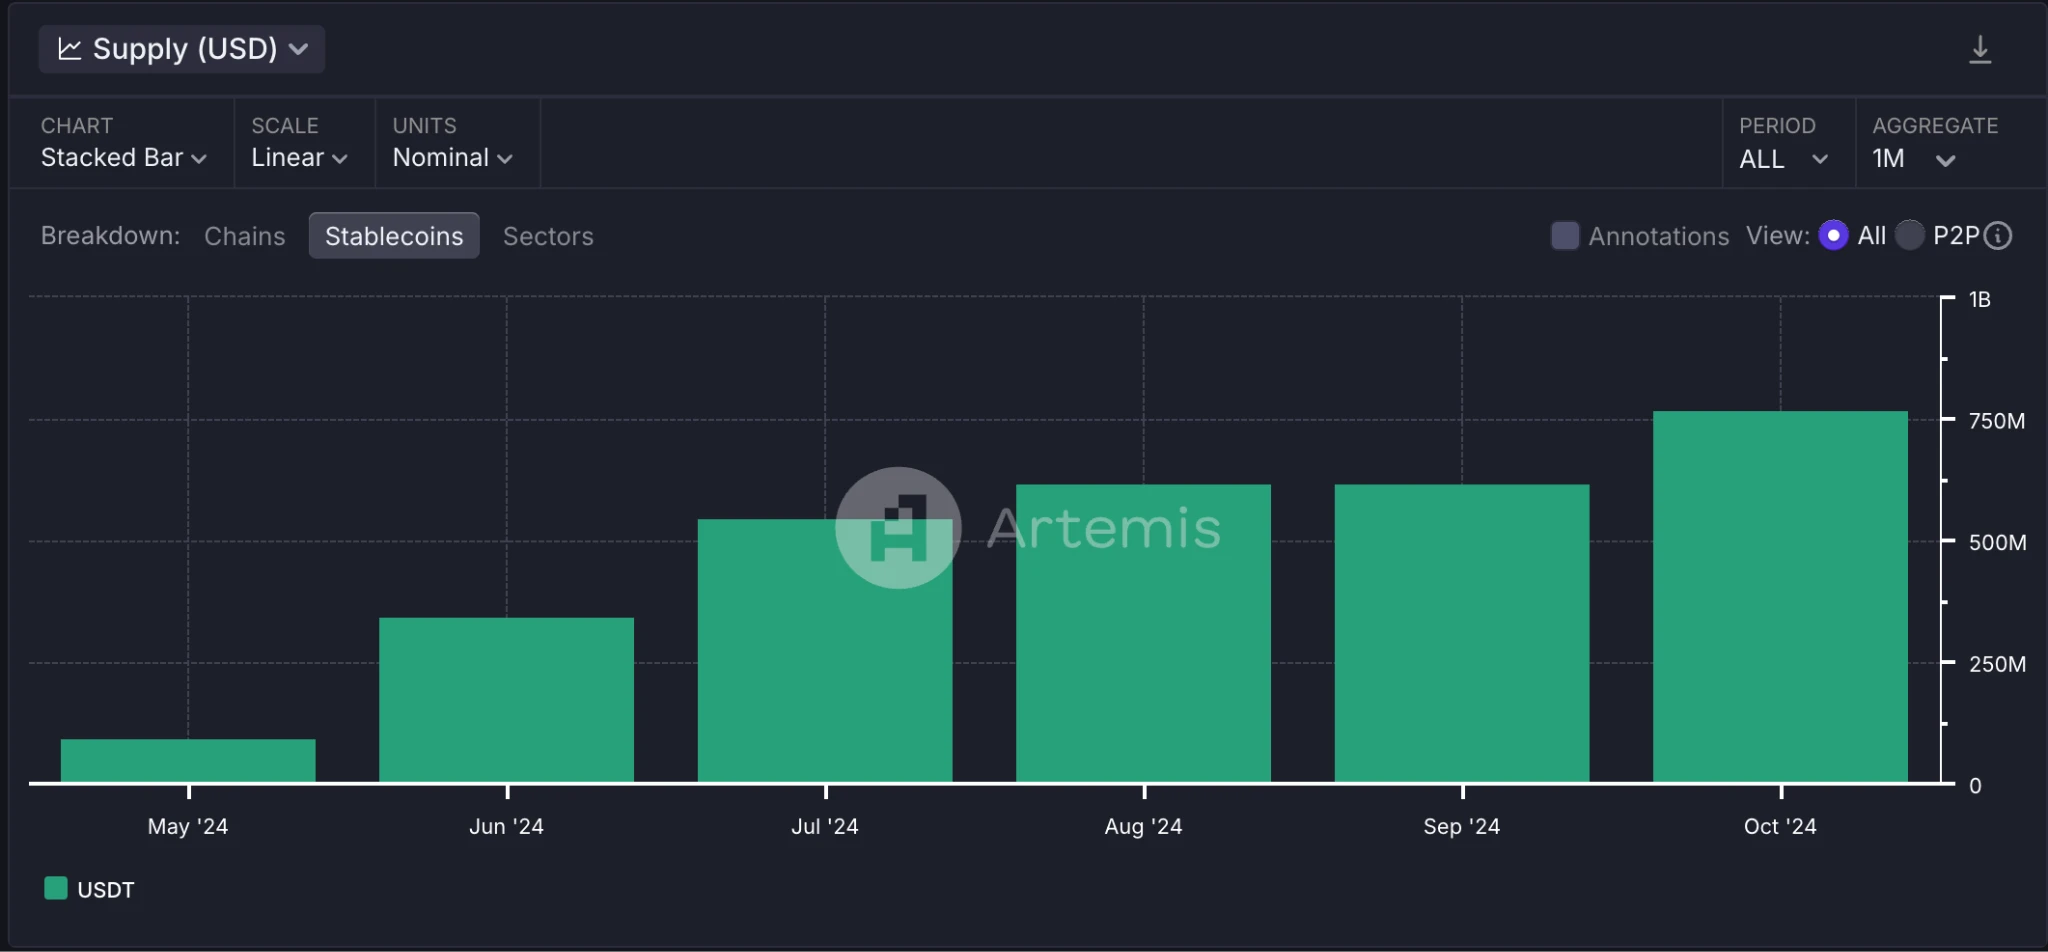Switch breakdown to Sectors
Screen dimensions: 2048x952
547,235
